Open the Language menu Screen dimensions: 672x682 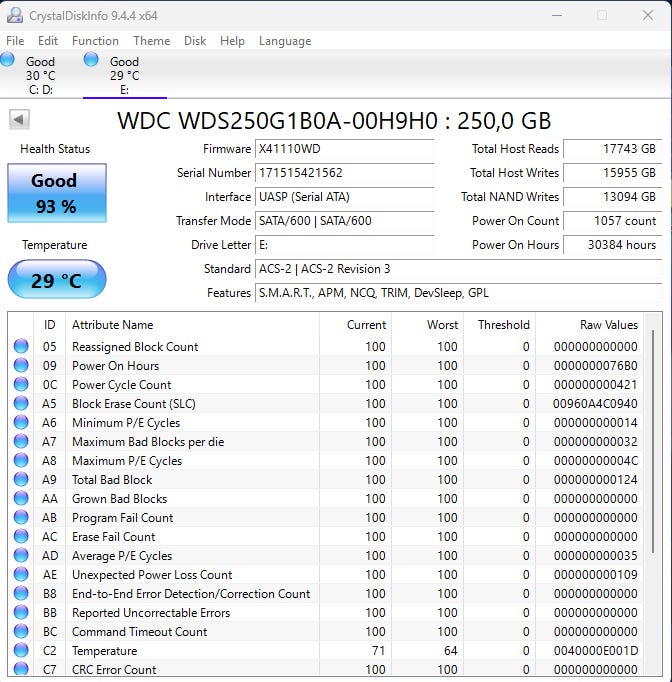[285, 41]
